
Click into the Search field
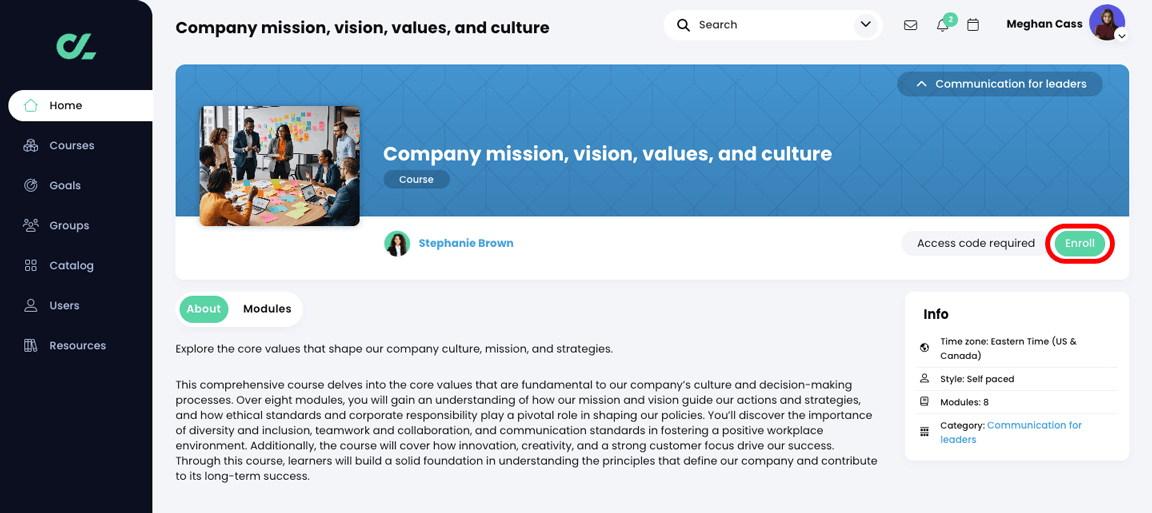771,25
